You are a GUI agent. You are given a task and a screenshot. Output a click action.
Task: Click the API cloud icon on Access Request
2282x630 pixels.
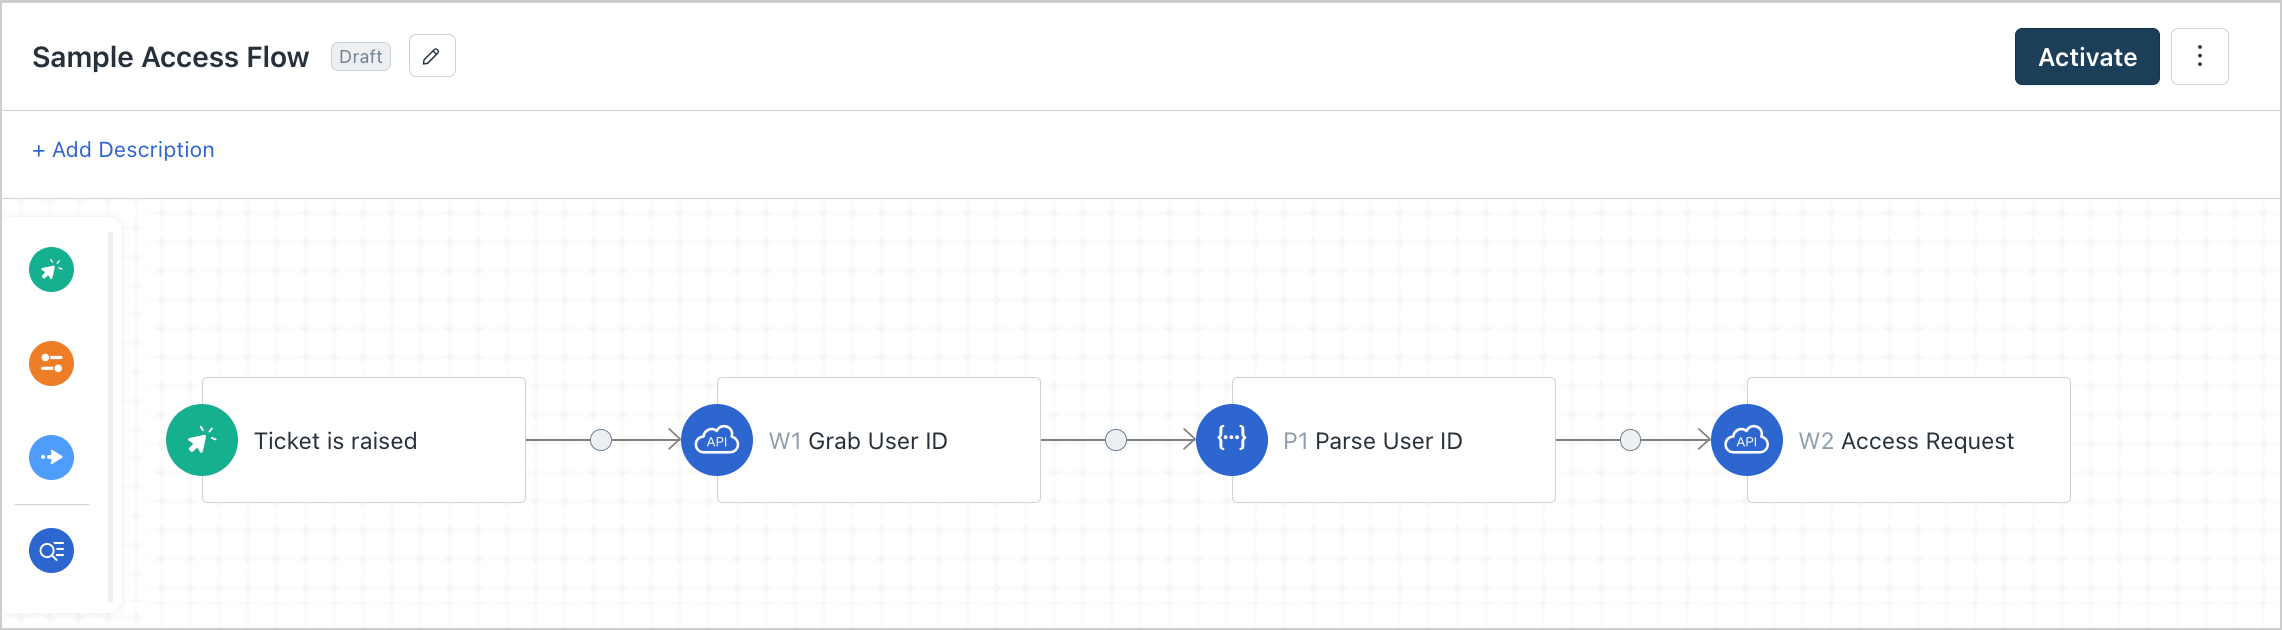click(1747, 440)
